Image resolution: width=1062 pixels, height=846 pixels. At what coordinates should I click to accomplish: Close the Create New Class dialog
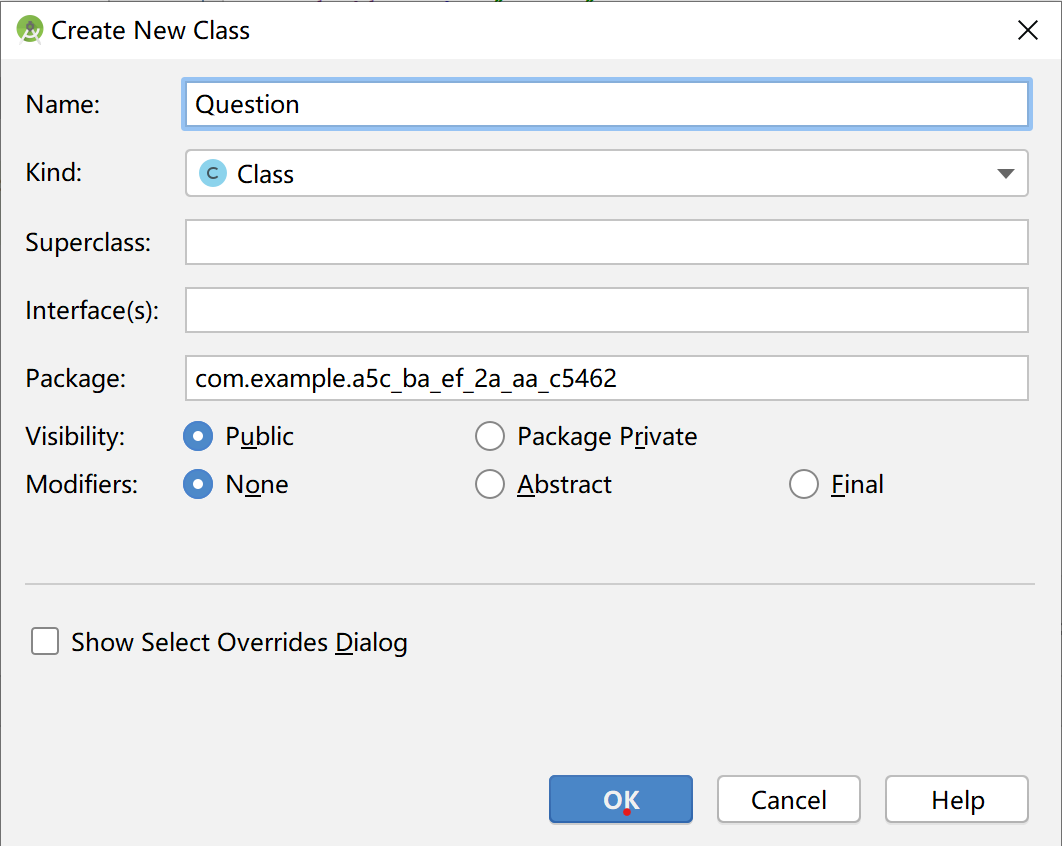point(1027,31)
